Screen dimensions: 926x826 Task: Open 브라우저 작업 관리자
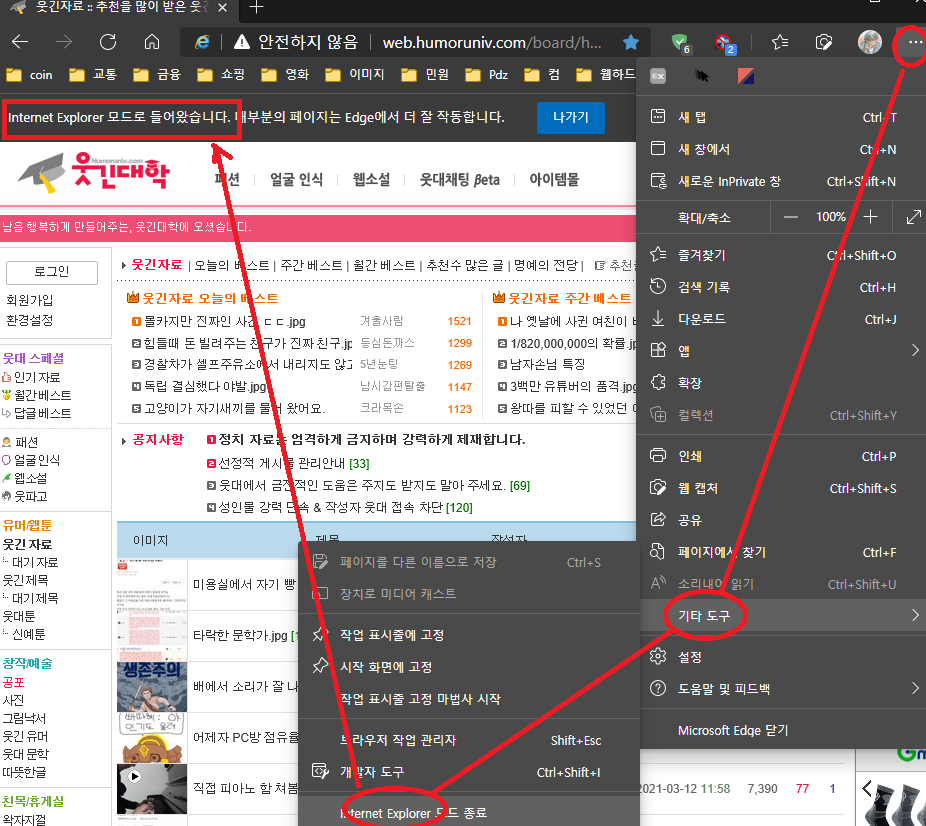coord(469,740)
